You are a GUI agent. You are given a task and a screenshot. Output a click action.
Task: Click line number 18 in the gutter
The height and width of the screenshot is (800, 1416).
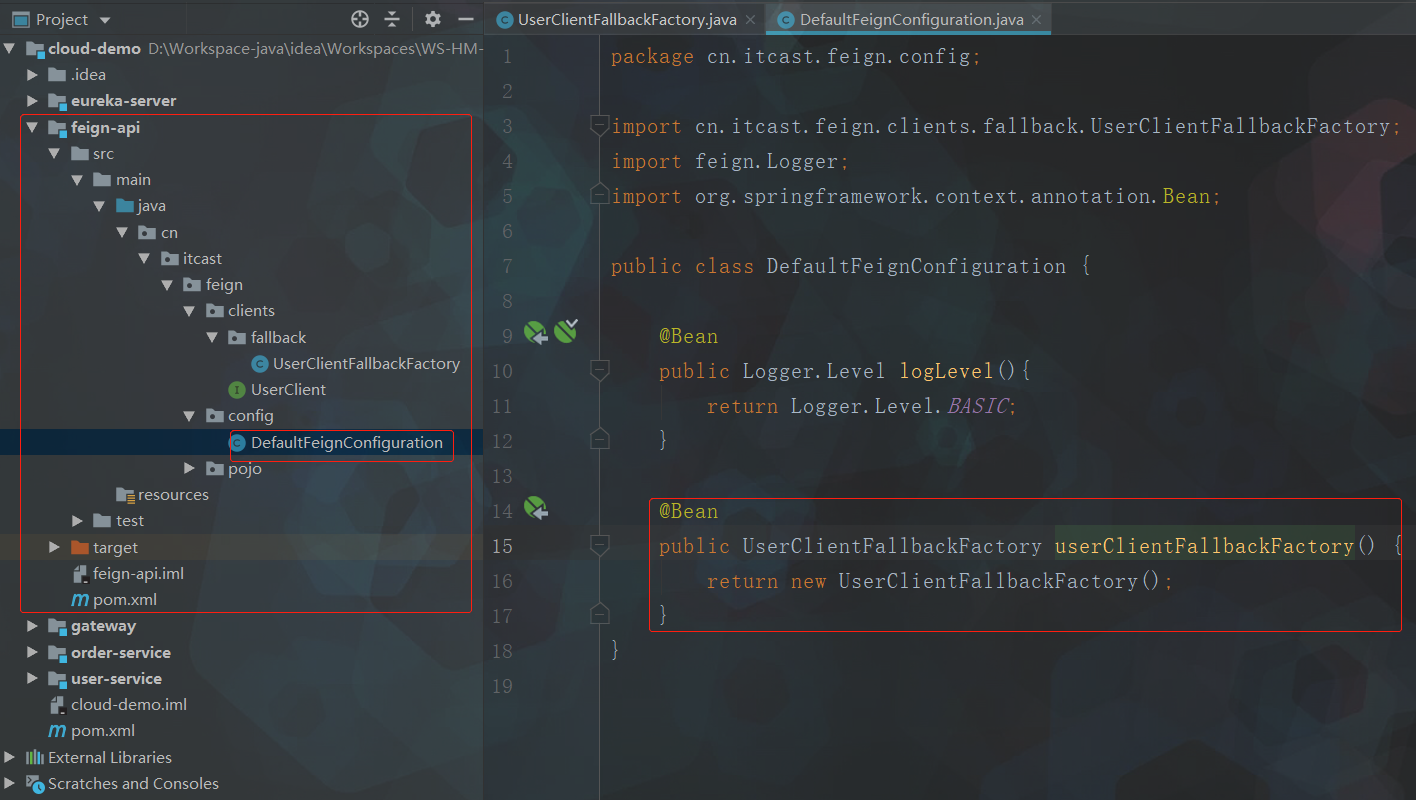point(502,651)
